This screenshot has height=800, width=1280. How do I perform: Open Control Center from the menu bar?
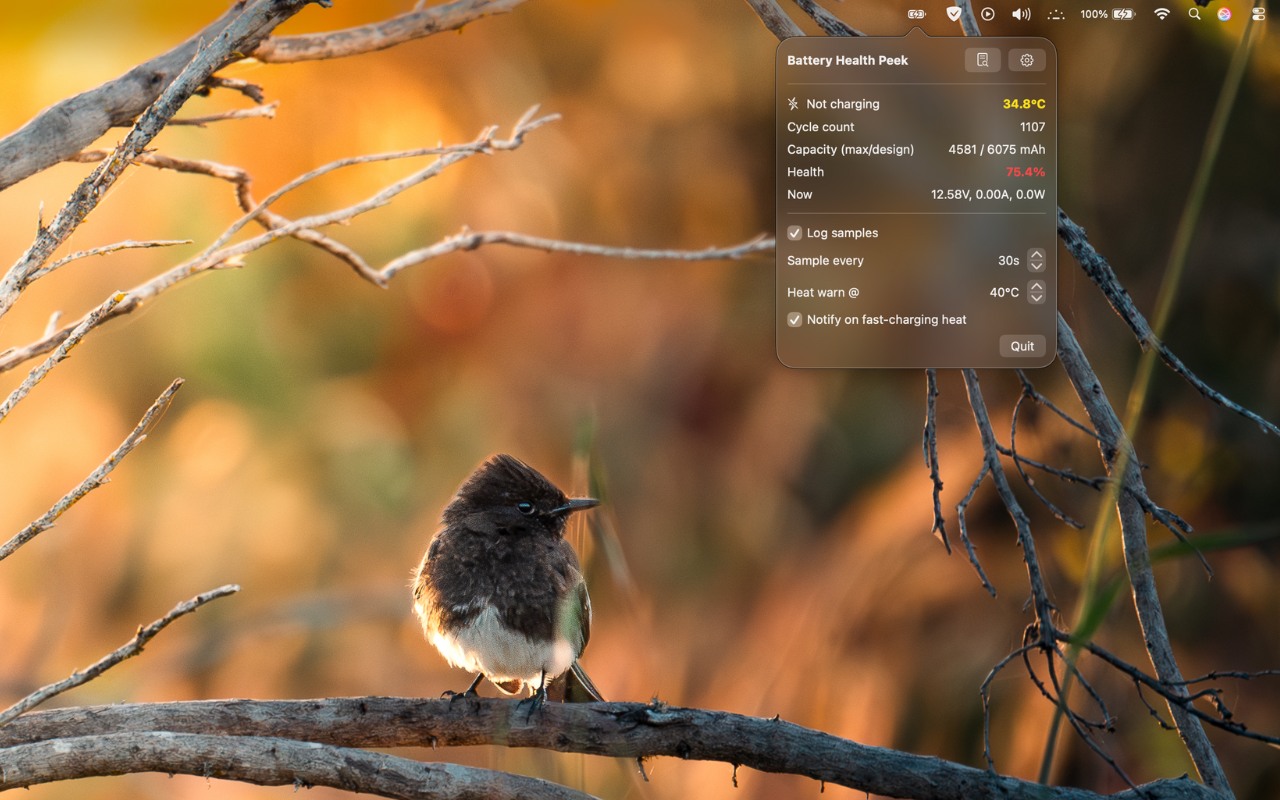tap(1257, 14)
